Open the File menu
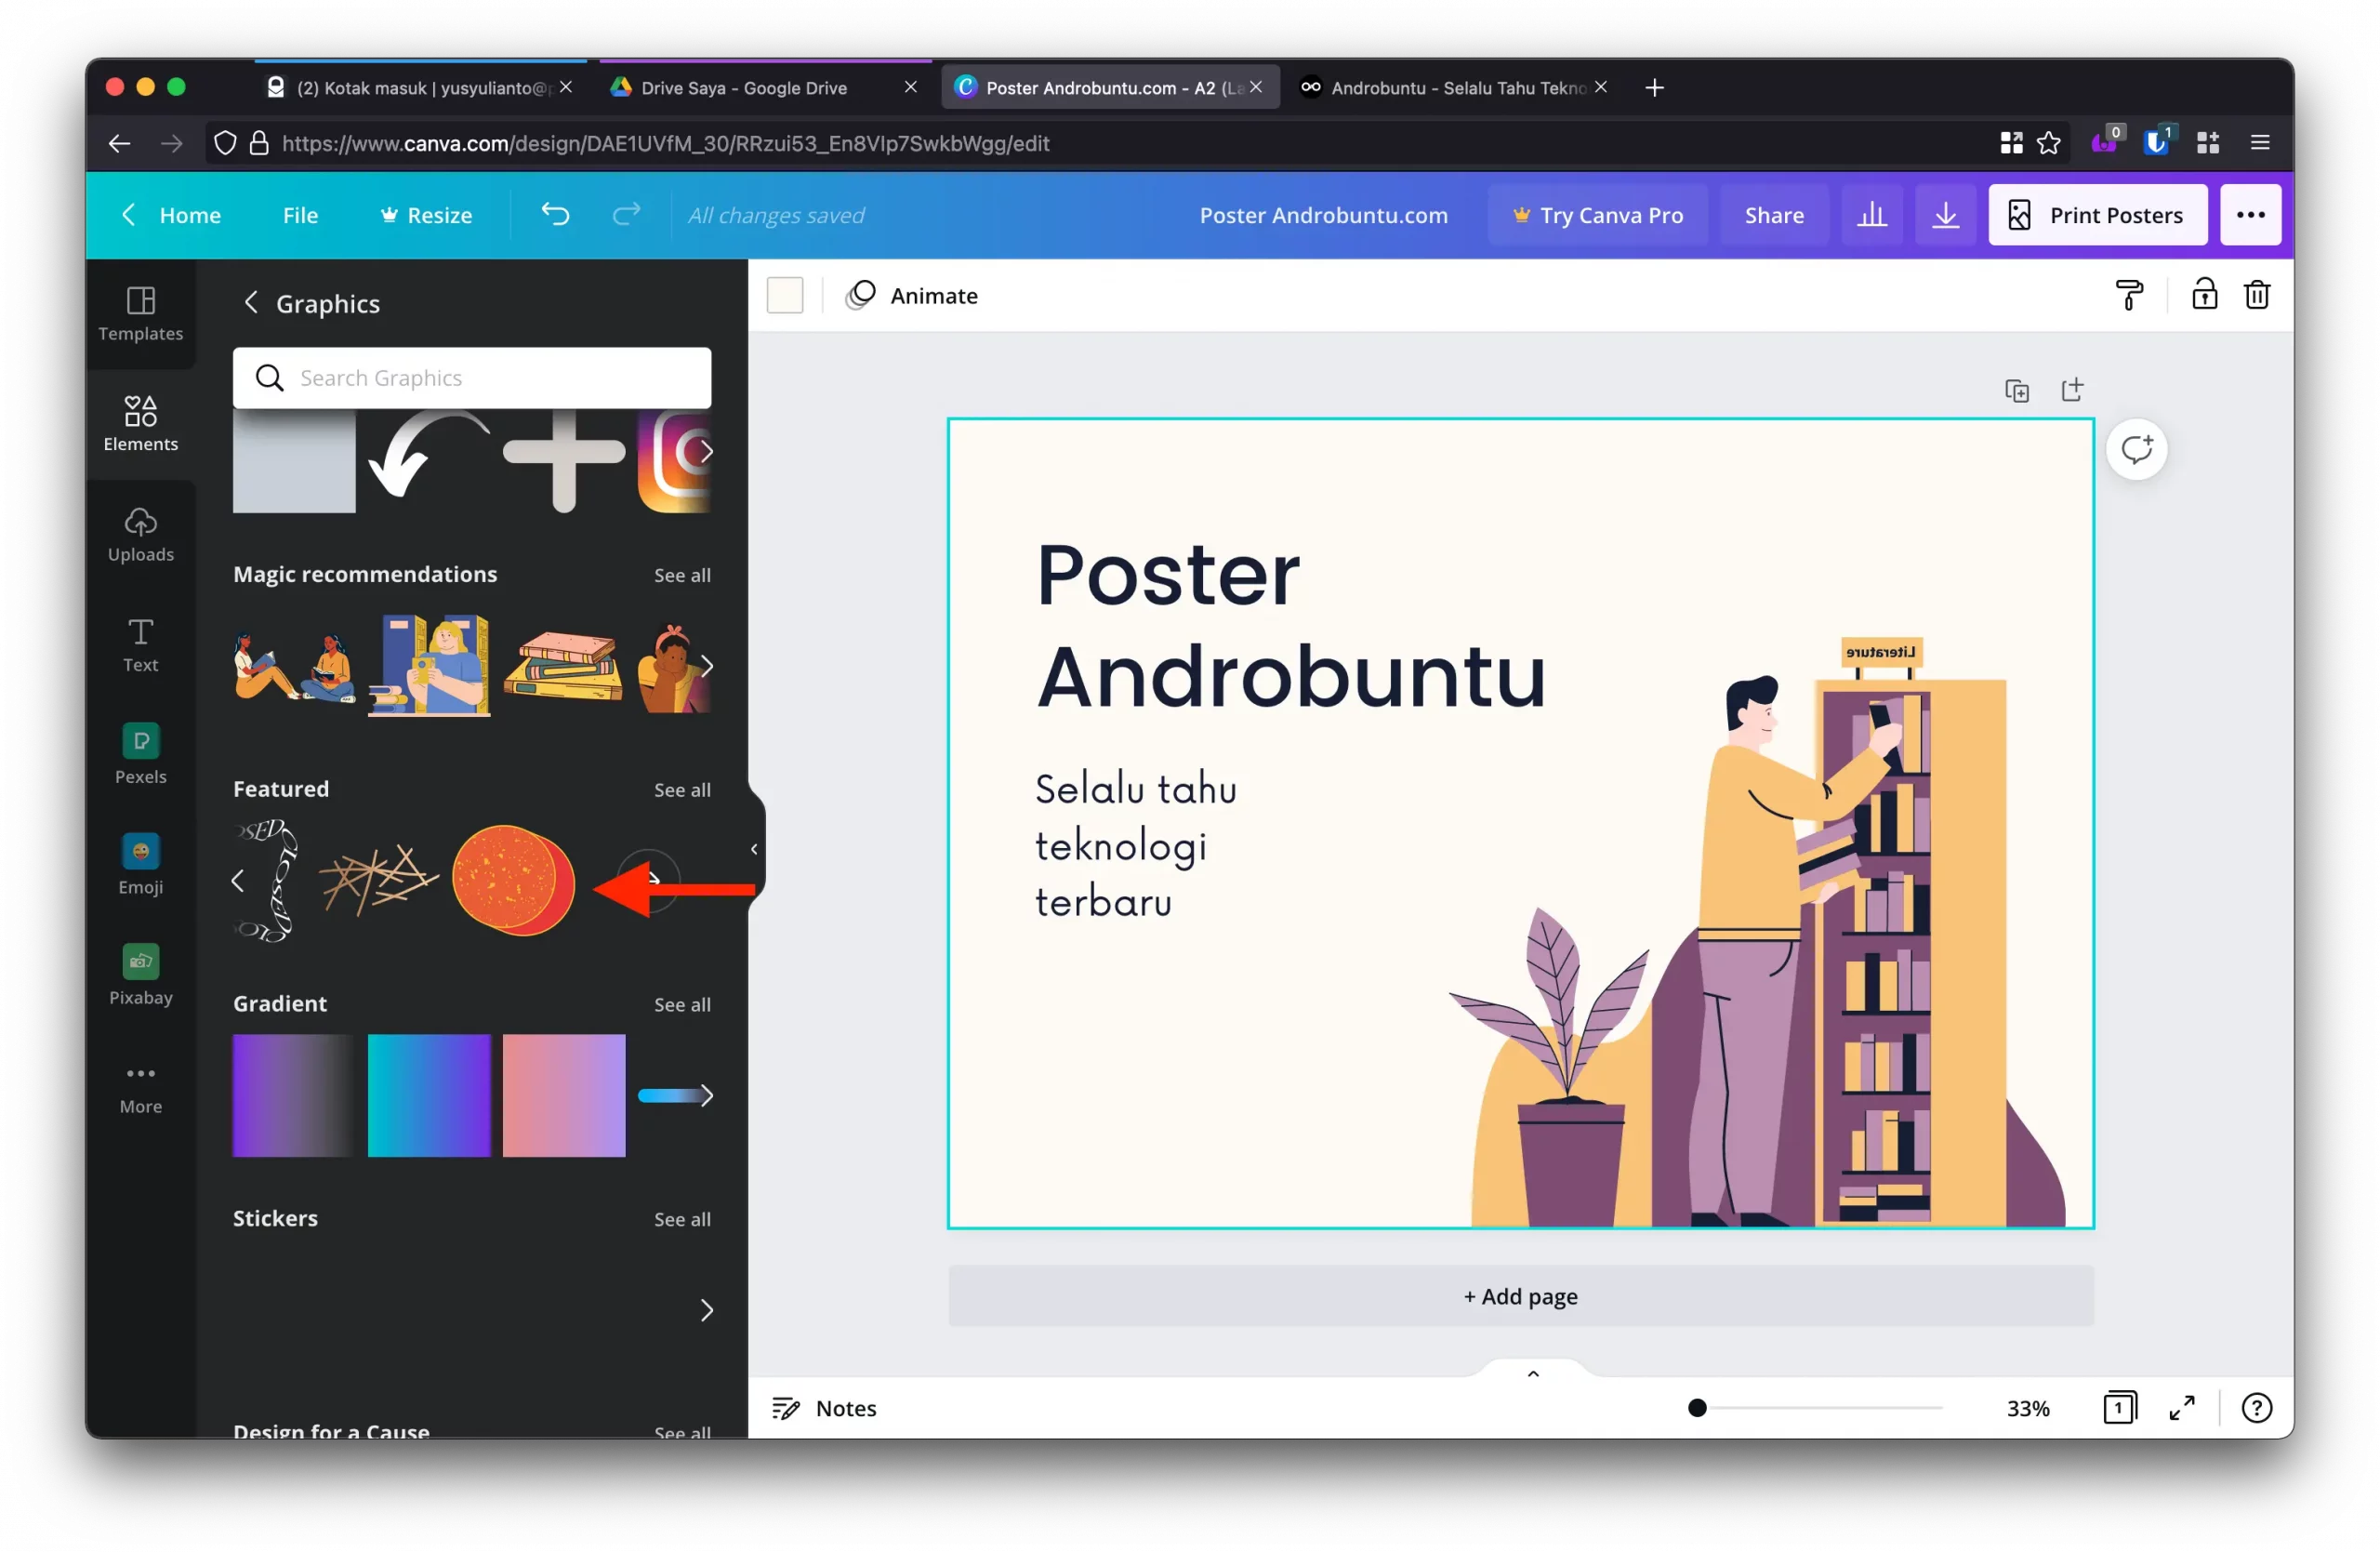This screenshot has height=1552, width=2380. (x=300, y=215)
